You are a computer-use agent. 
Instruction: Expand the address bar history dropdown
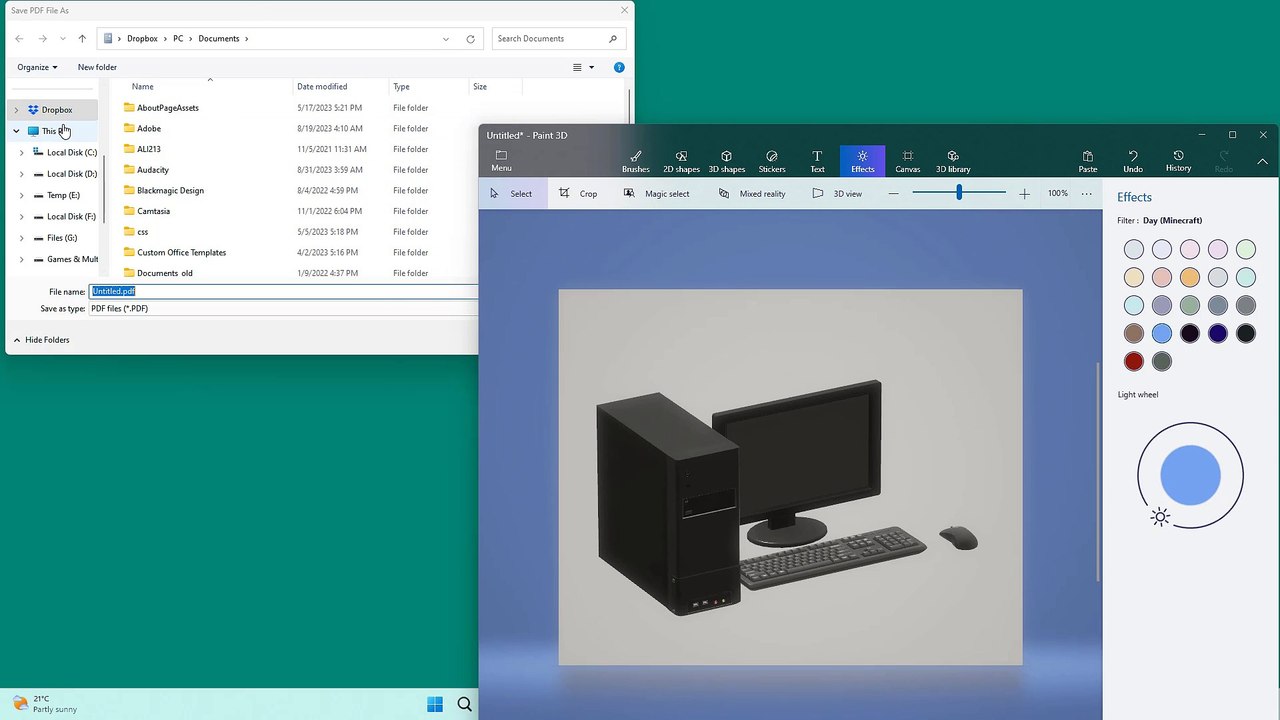(x=446, y=39)
